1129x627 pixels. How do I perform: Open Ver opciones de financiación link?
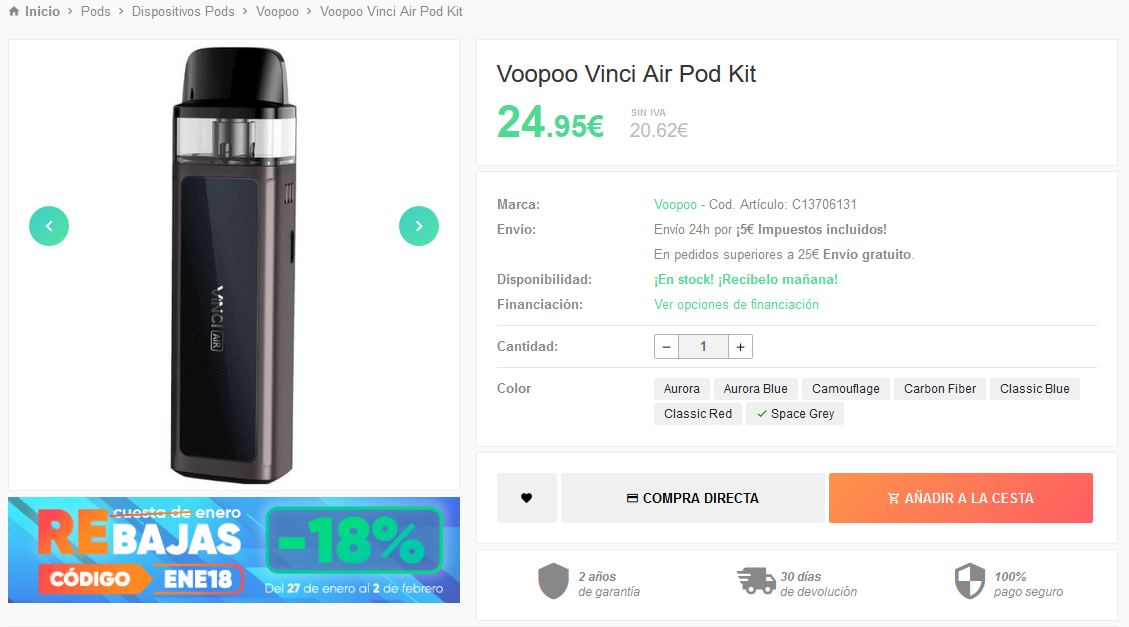(736, 305)
